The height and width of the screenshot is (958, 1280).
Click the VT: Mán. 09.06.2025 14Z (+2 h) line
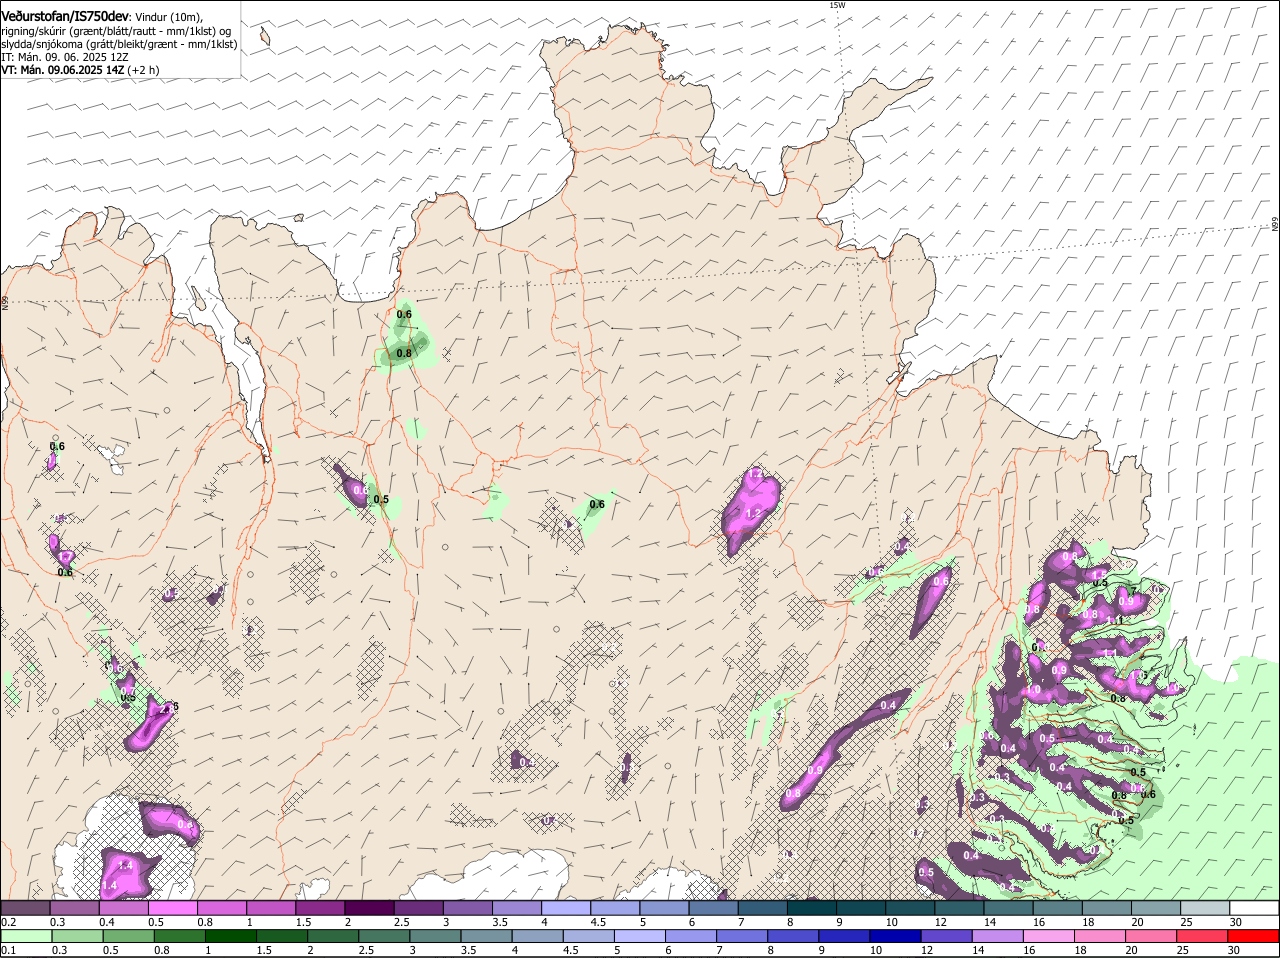click(x=80, y=70)
